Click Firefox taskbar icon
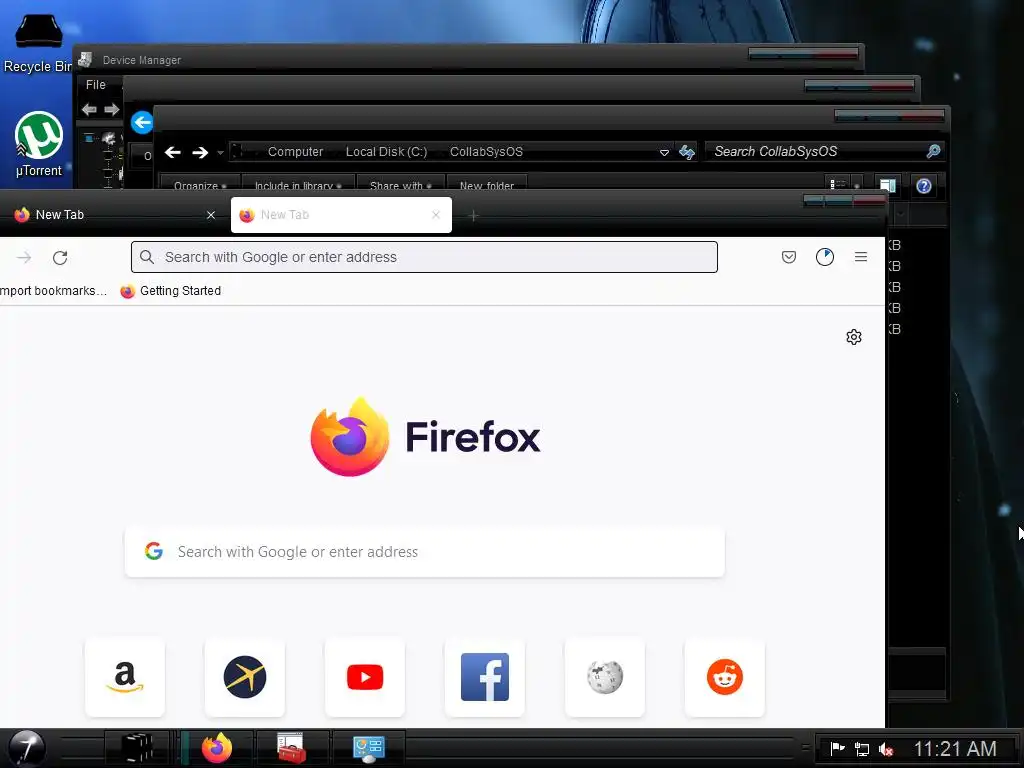Image resolution: width=1024 pixels, height=768 pixels. pyautogui.click(x=217, y=748)
